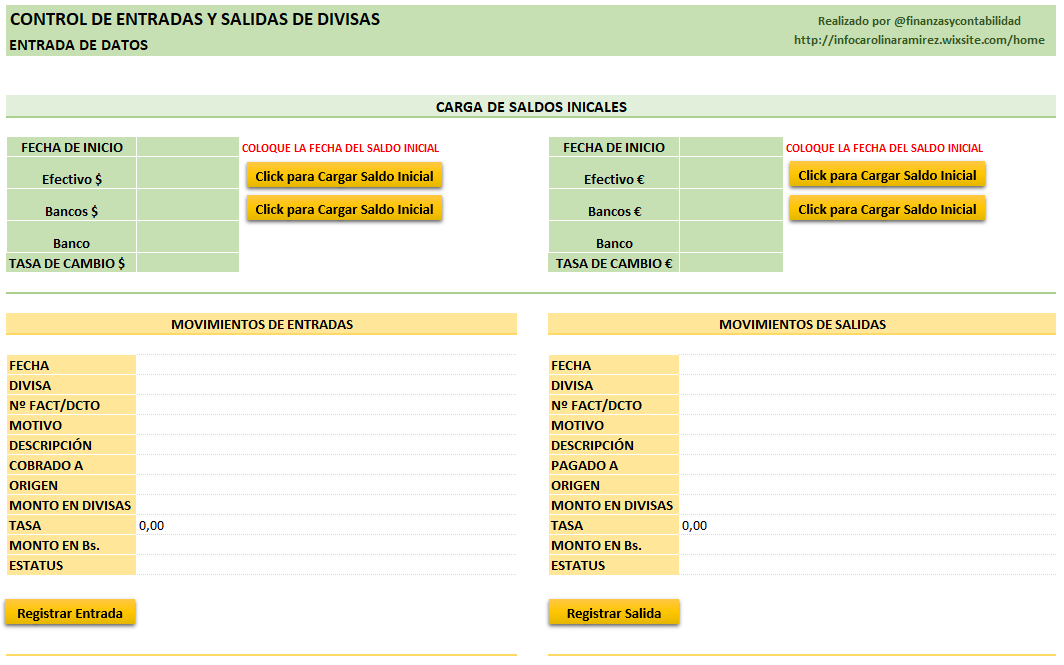
Task: Select the FECHA DE INICIO cell for dollars
Action: tap(187, 147)
